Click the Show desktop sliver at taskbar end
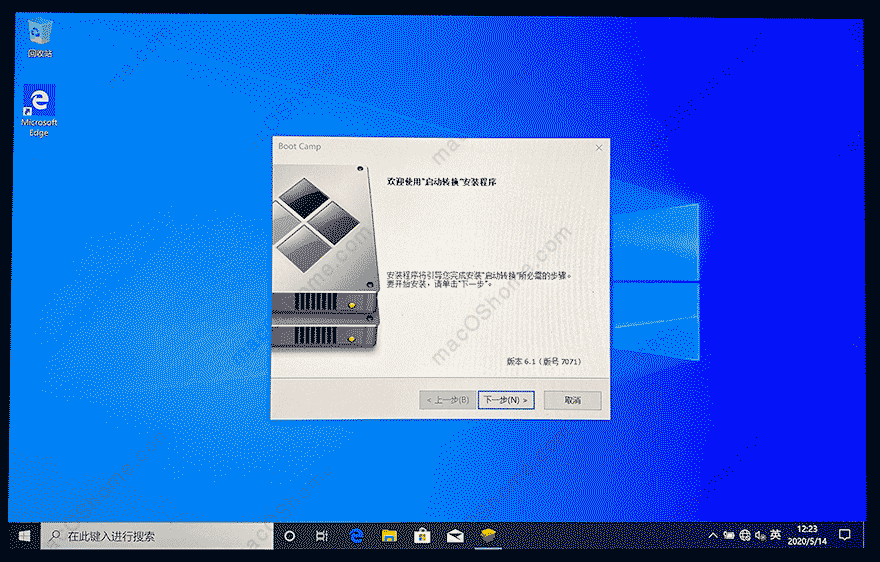Image resolution: width=880 pixels, height=562 pixels. (x=864, y=536)
